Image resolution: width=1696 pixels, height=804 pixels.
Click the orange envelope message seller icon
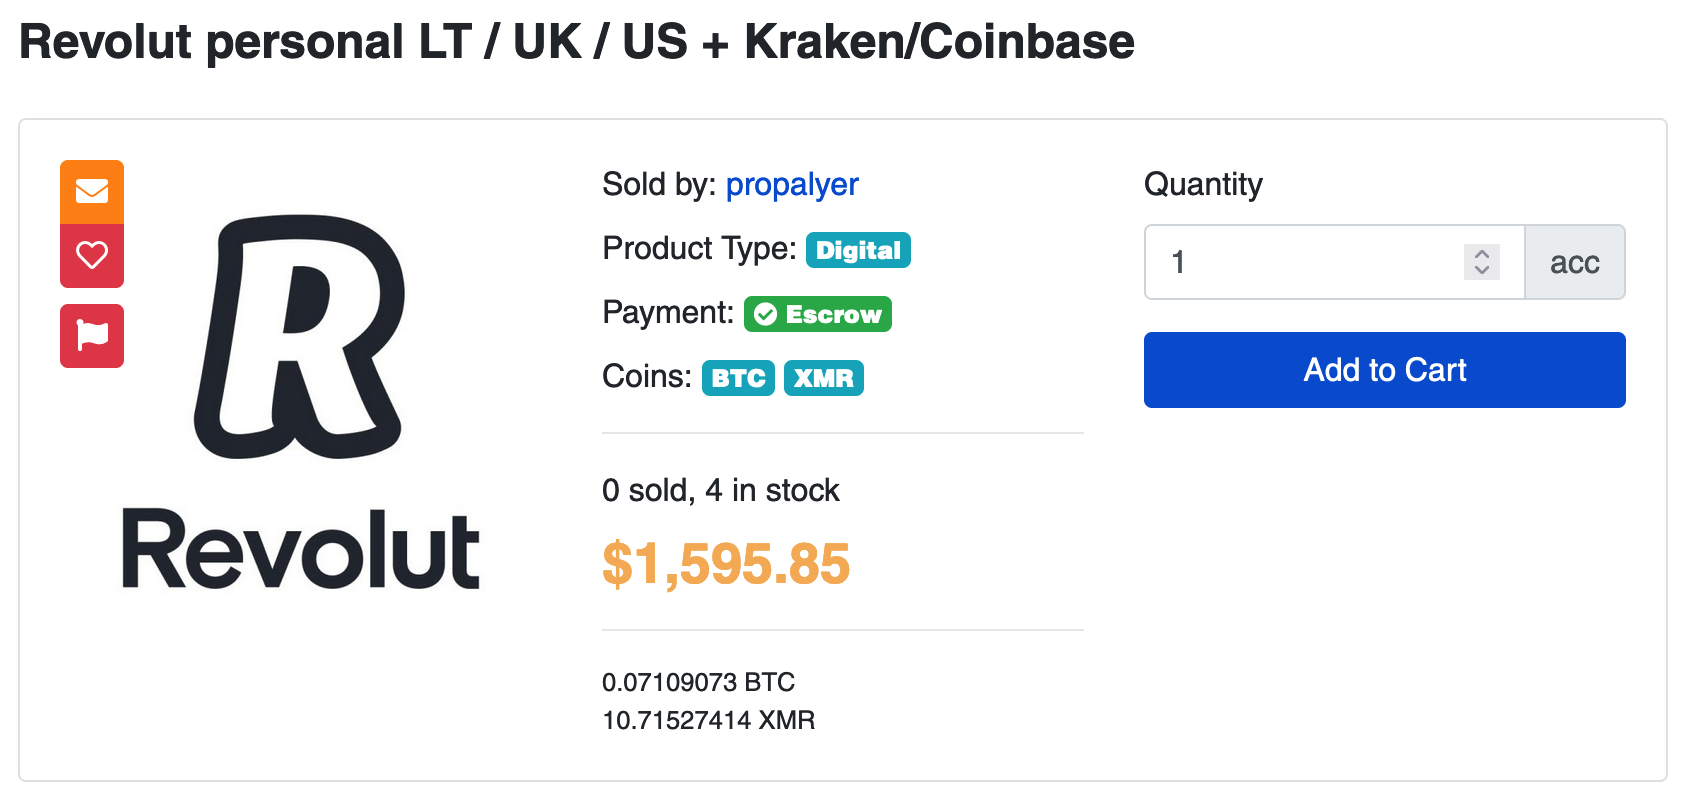92,191
